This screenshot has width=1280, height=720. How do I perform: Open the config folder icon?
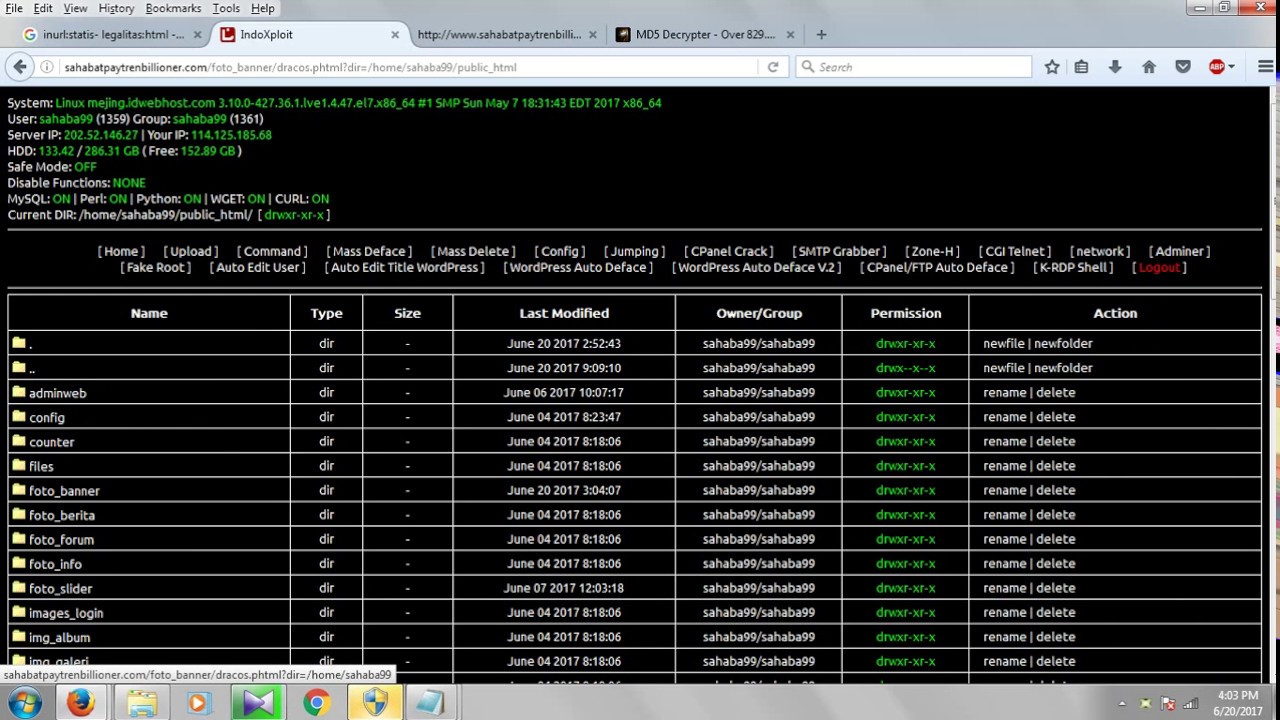(x=18, y=417)
